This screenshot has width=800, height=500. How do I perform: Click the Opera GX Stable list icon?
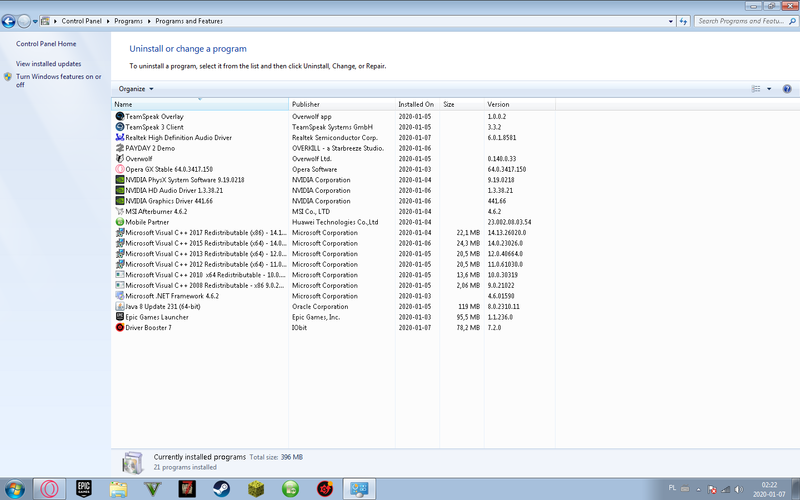coord(120,169)
